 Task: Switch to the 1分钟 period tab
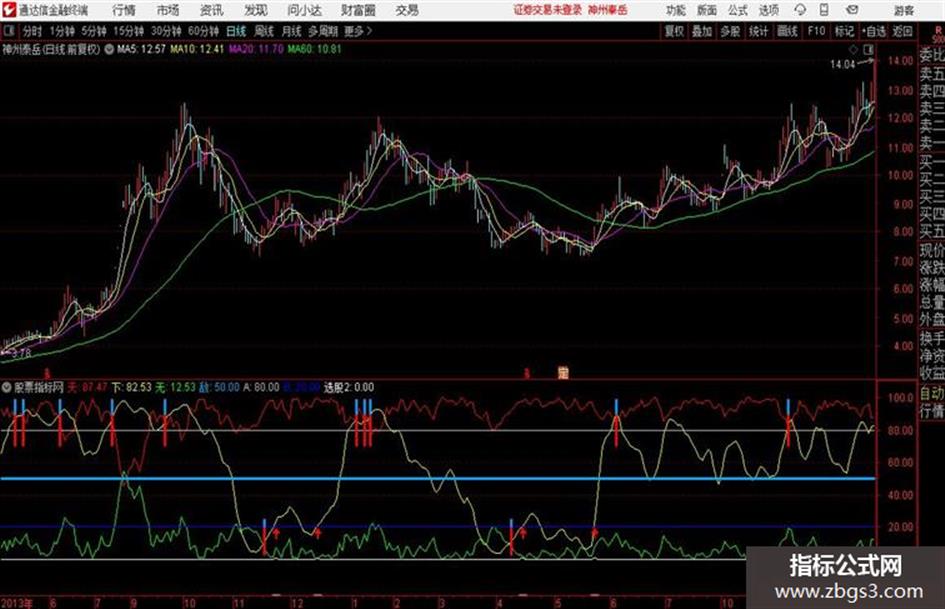point(61,31)
